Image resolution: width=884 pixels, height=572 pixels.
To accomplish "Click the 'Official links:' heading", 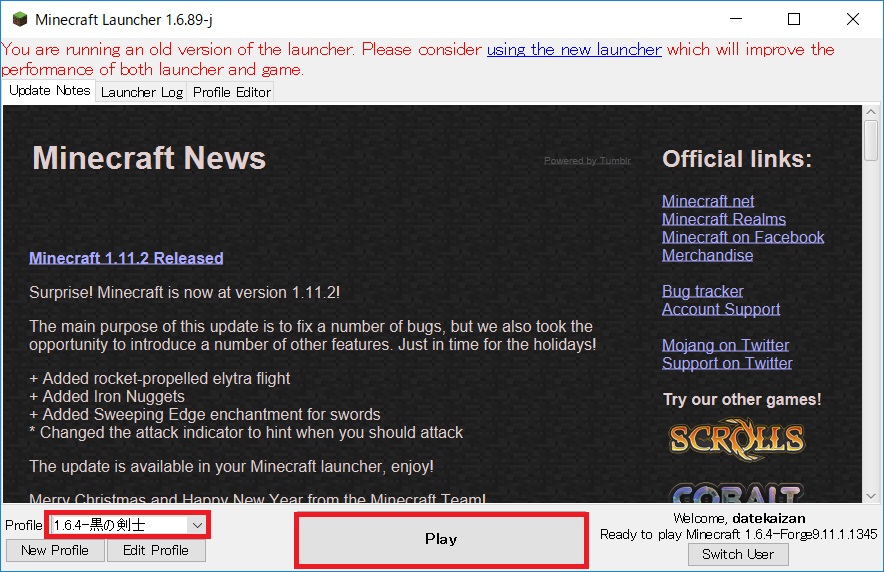I will pos(737,159).
